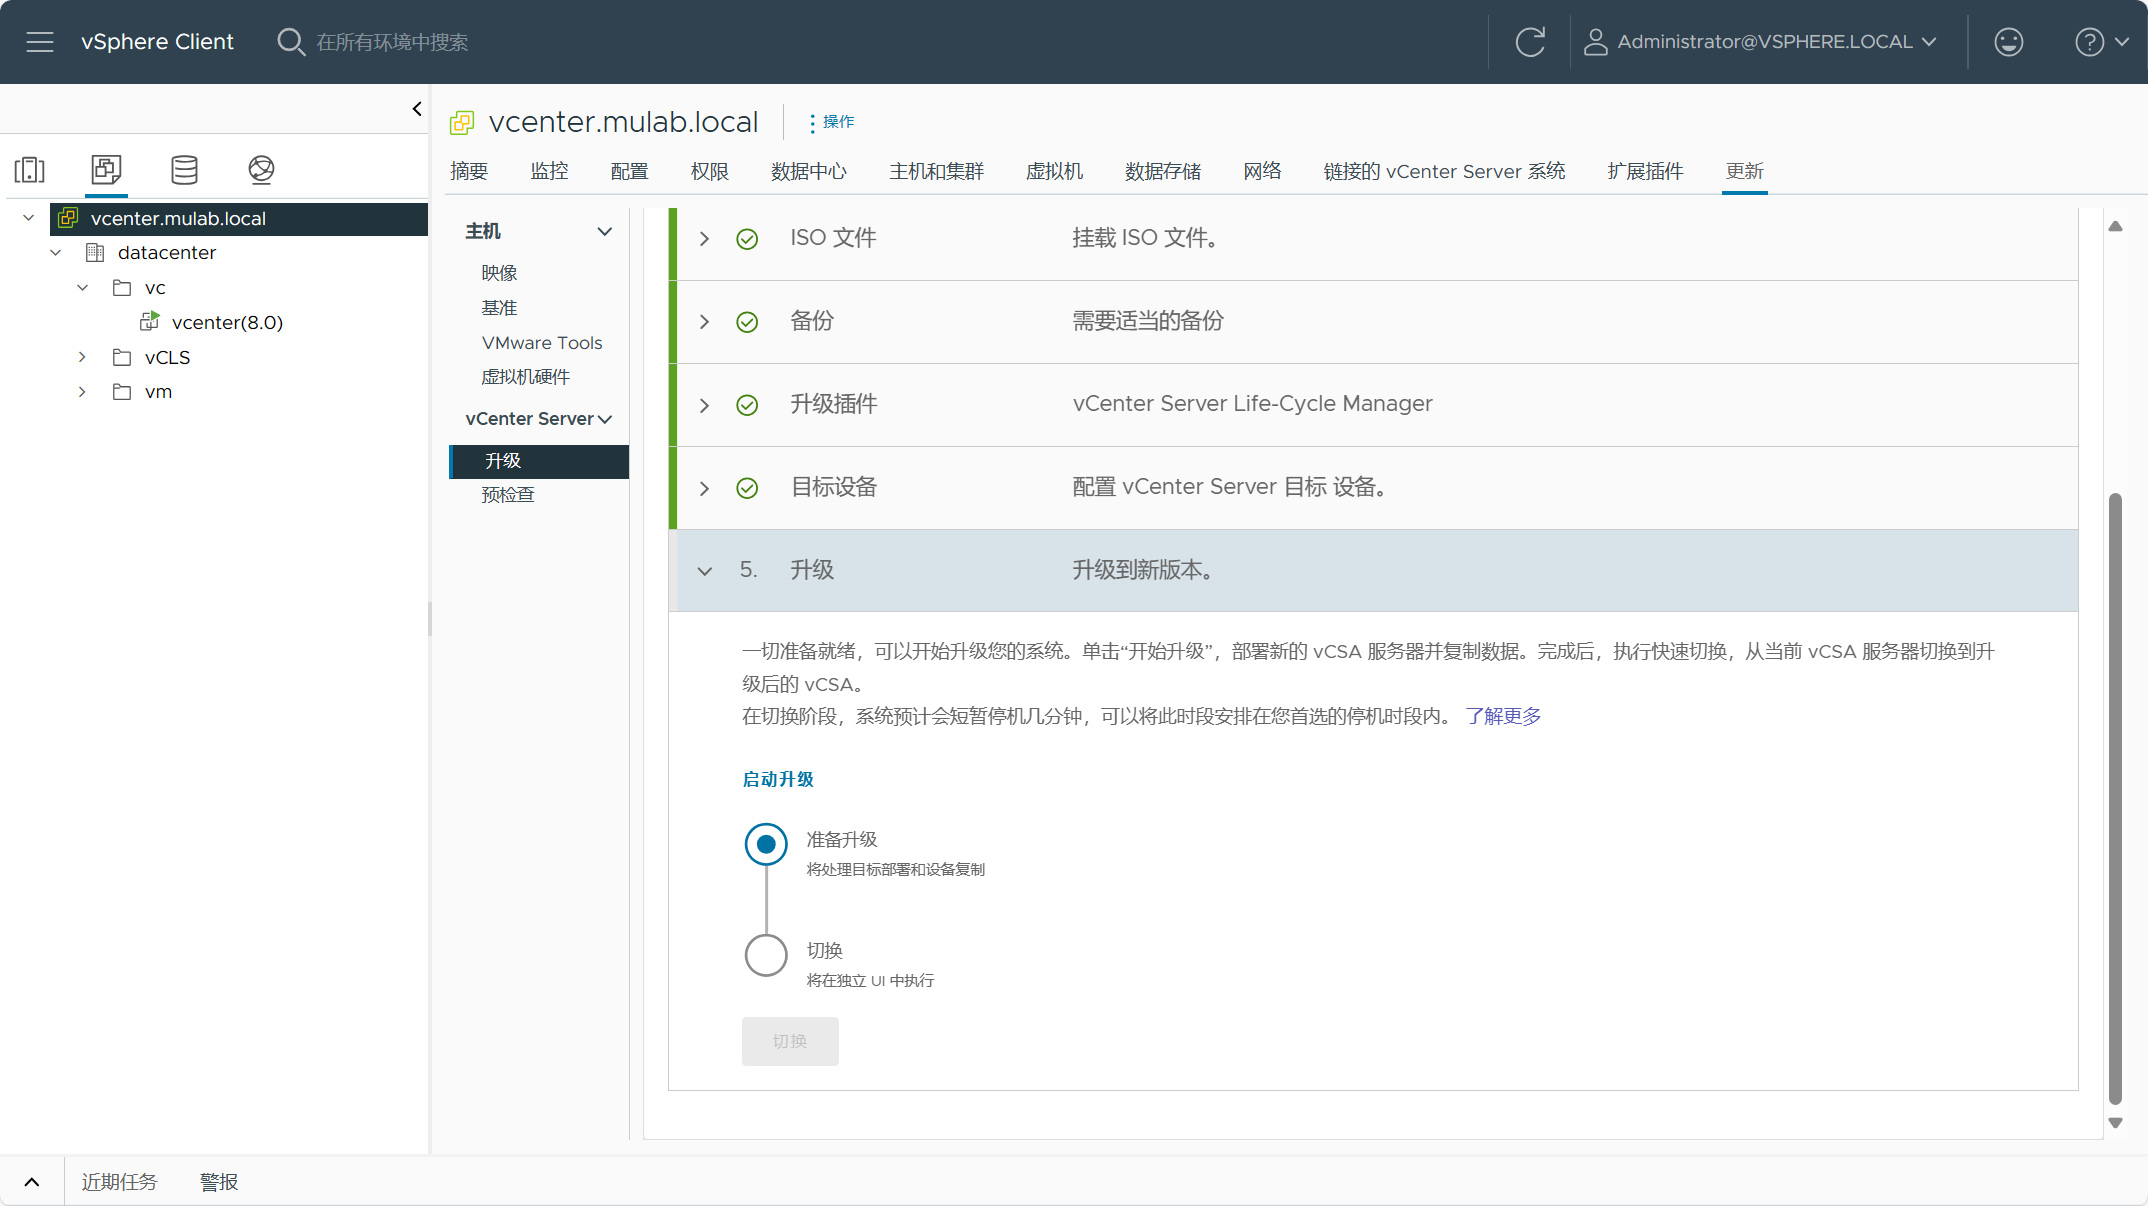Click ISO 文件 step completed checkmark
The height and width of the screenshot is (1206, 2148).
[747, 239]
